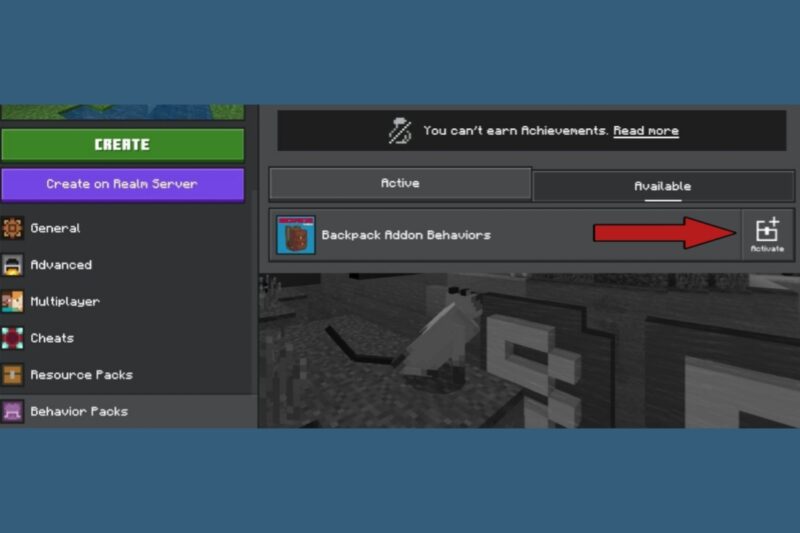Activate the Backpack Addon Behaviors pack
This screenshot has width=800, height=533.
767,235
